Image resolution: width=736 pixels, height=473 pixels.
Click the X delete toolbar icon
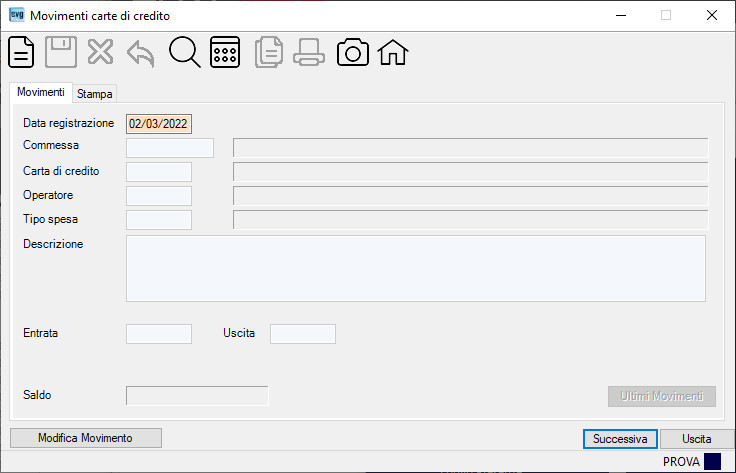point(100,52)
